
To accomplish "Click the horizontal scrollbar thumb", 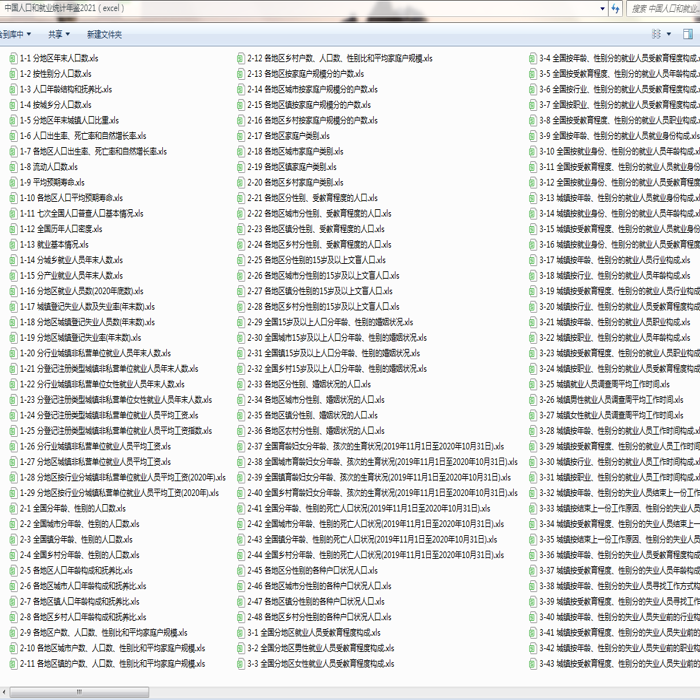I will [x=79, y=692].
